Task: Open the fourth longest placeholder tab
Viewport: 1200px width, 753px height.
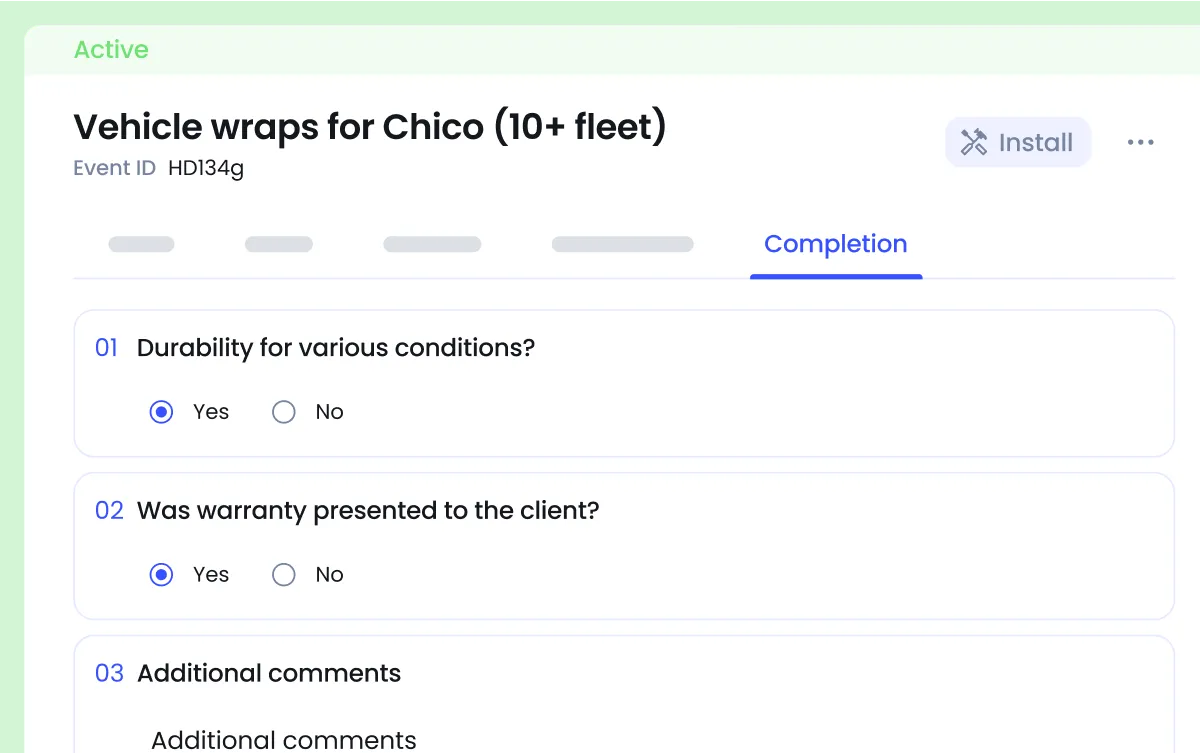Action: click(x=622, y=244)
